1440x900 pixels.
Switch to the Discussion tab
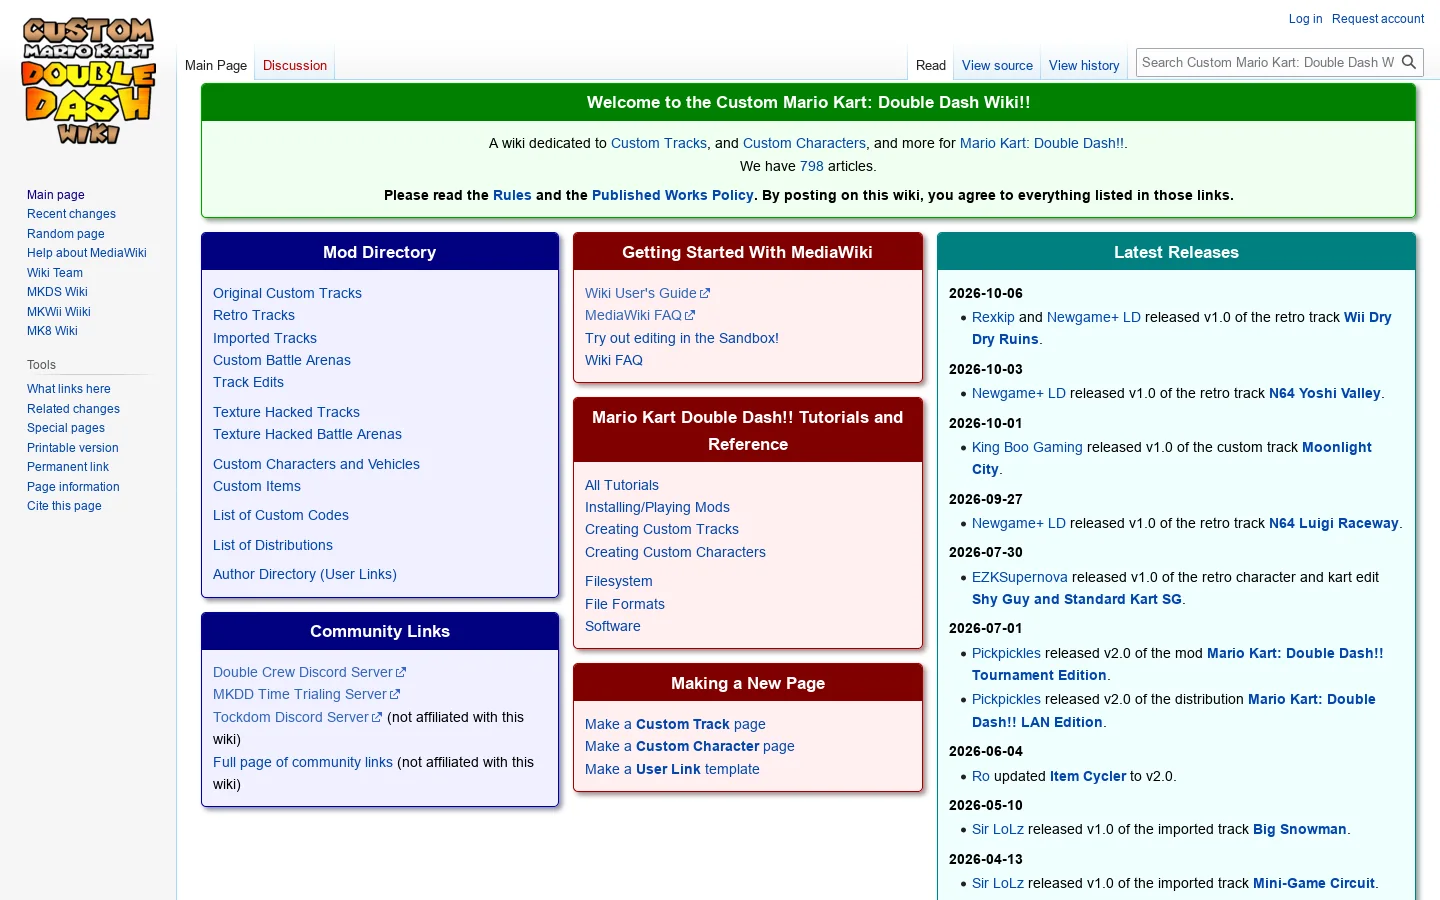tap(295, 65)
